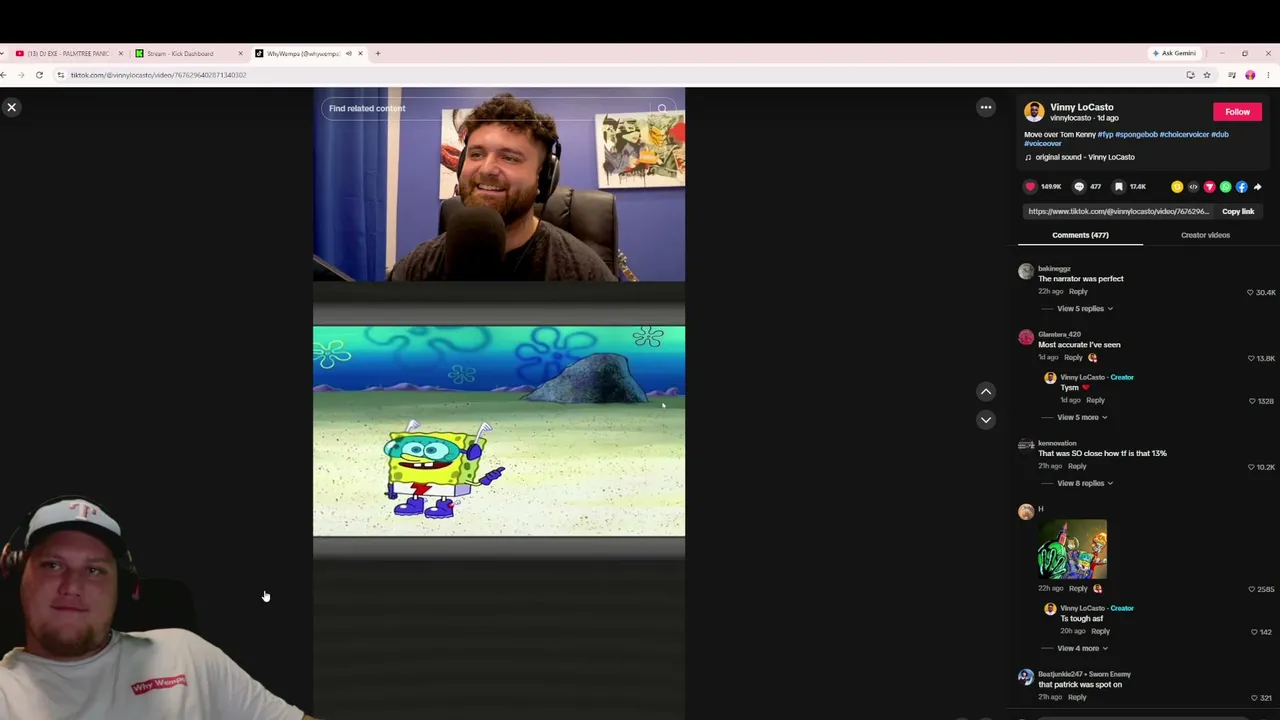Select the video URL field

tap(1118, 212)
